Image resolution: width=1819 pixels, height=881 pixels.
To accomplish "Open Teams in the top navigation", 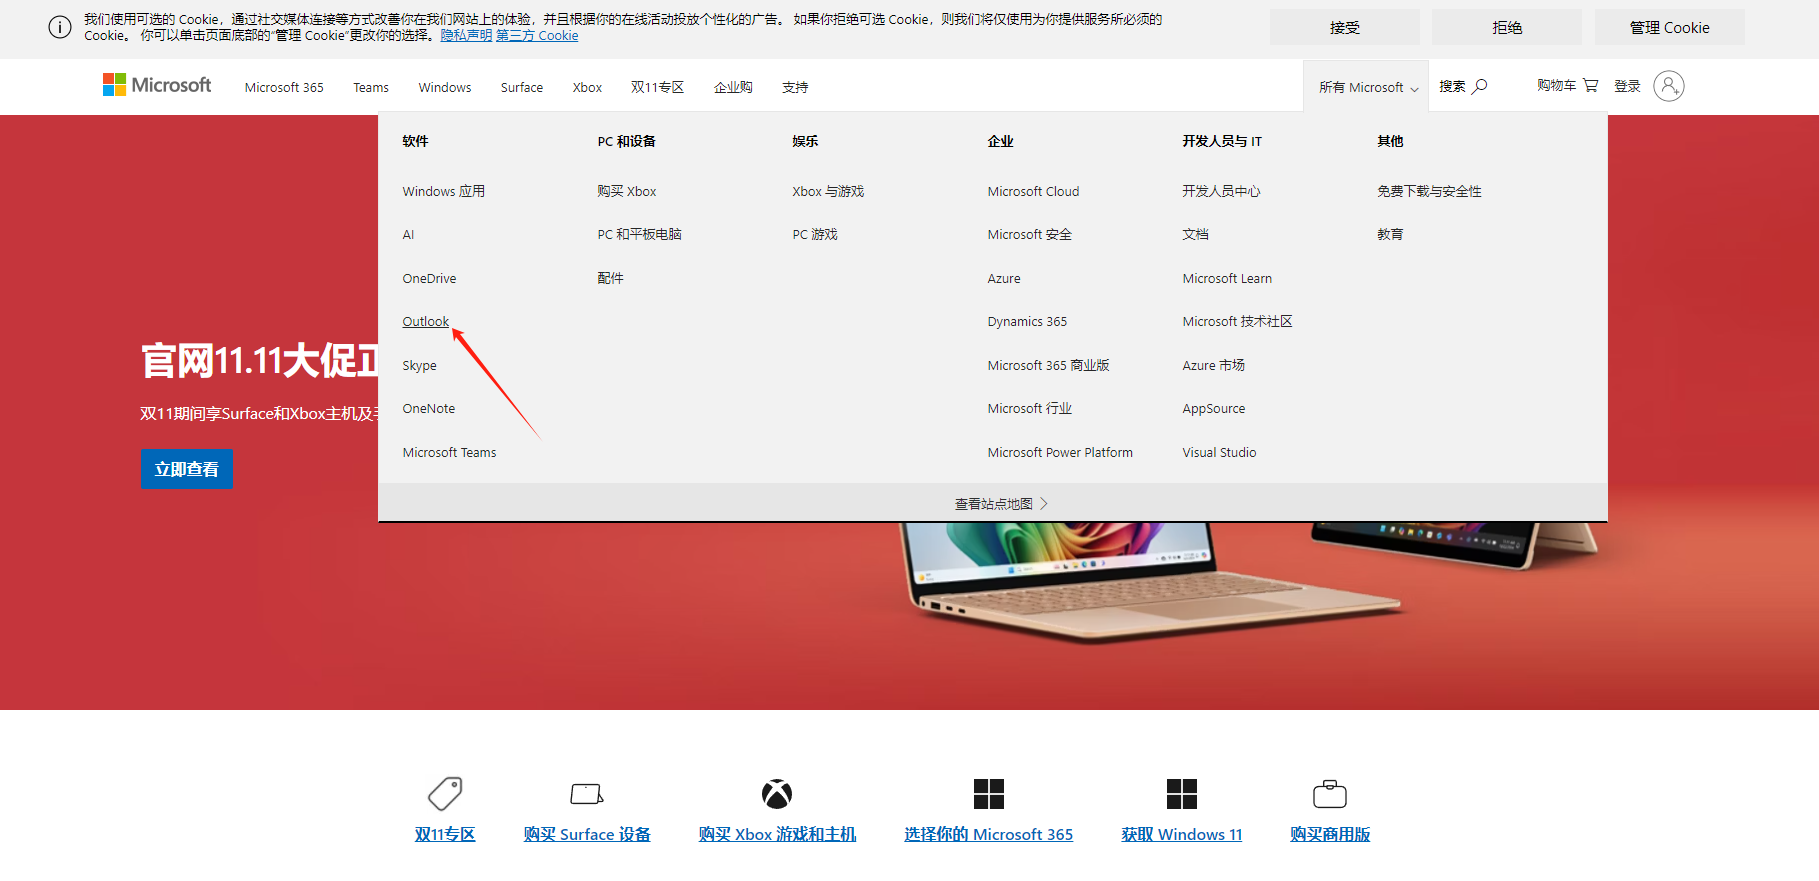I will pos(371,87).
